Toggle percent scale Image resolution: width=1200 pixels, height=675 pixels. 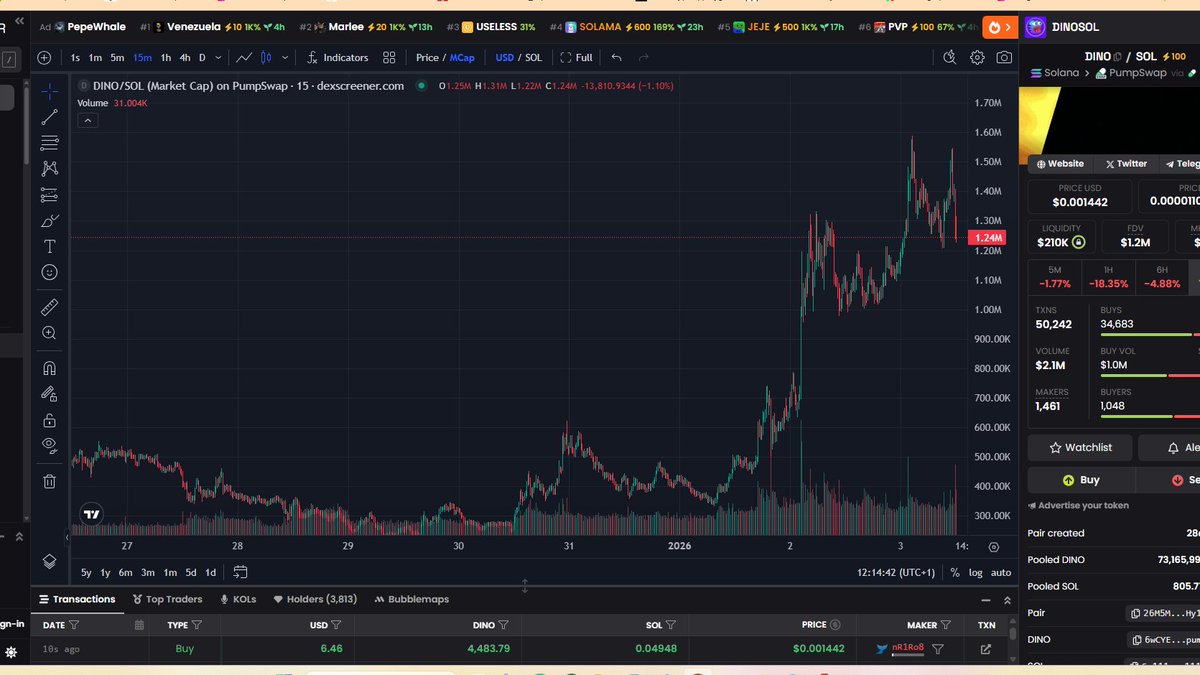955,573
